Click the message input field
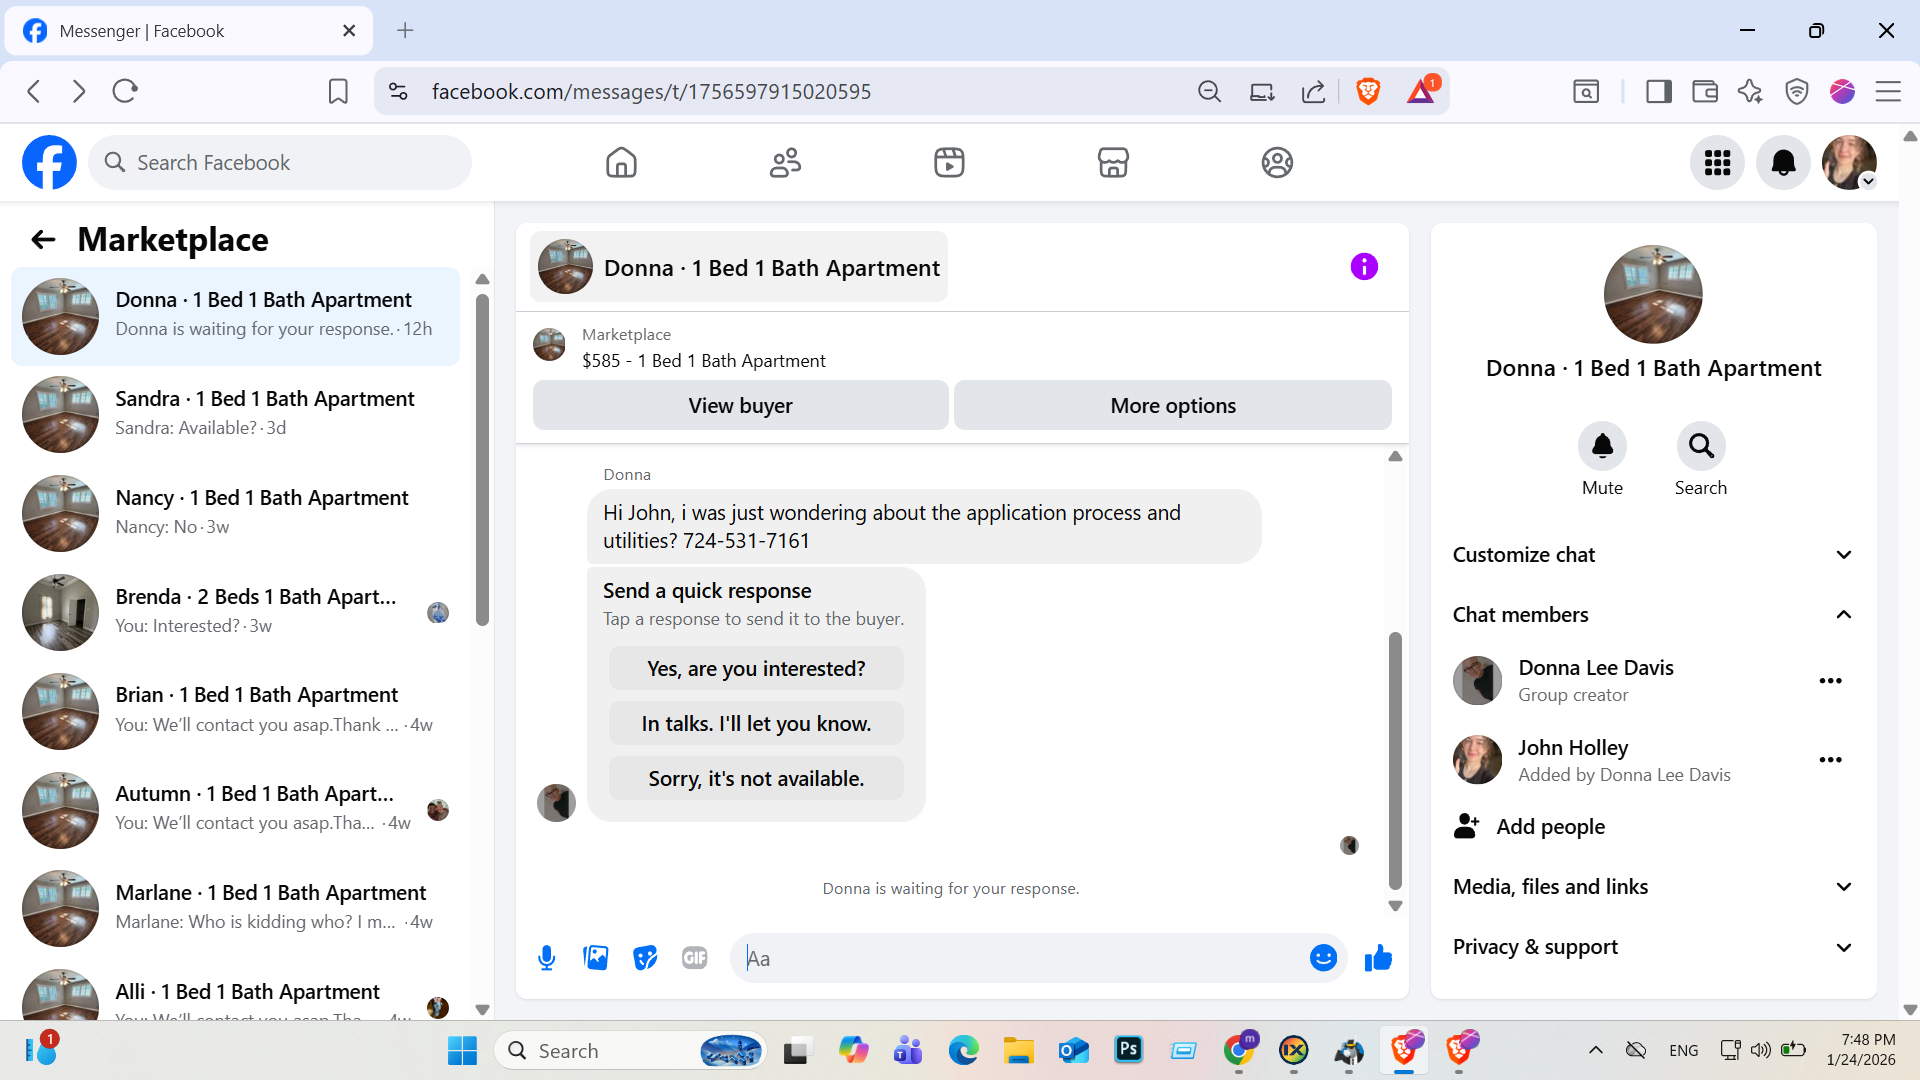1920x1080 pixels. 1020,958
